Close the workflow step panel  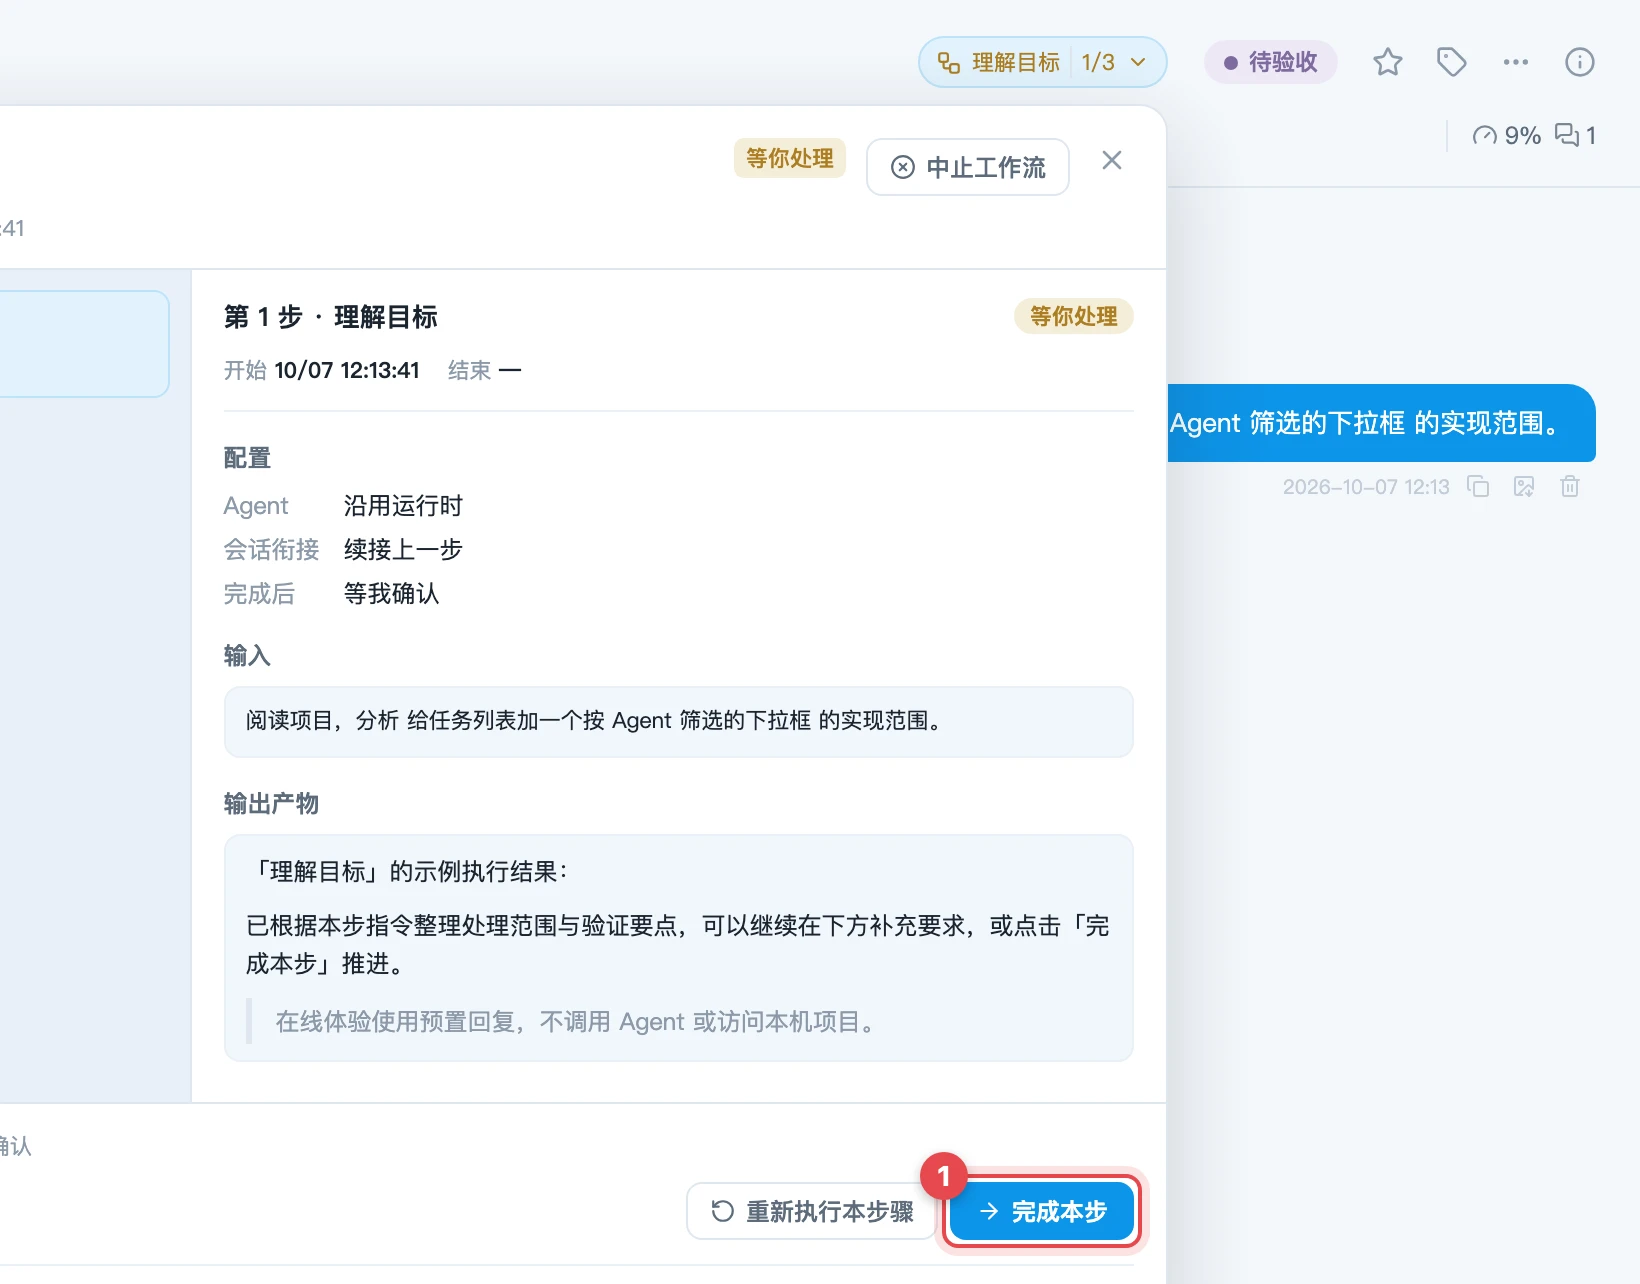coord(1111,160)
